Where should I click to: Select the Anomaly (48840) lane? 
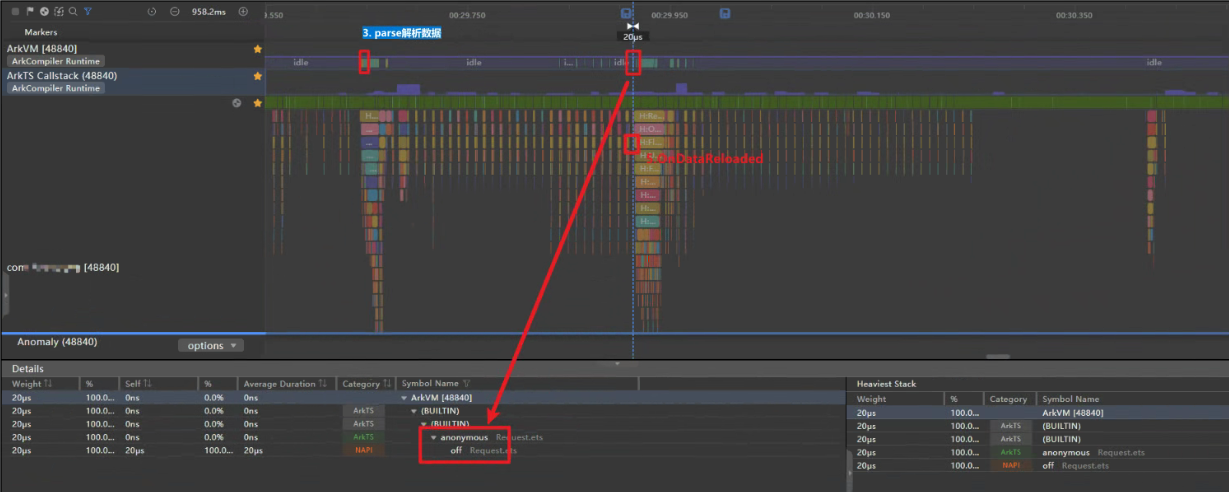tap(57, 342)
